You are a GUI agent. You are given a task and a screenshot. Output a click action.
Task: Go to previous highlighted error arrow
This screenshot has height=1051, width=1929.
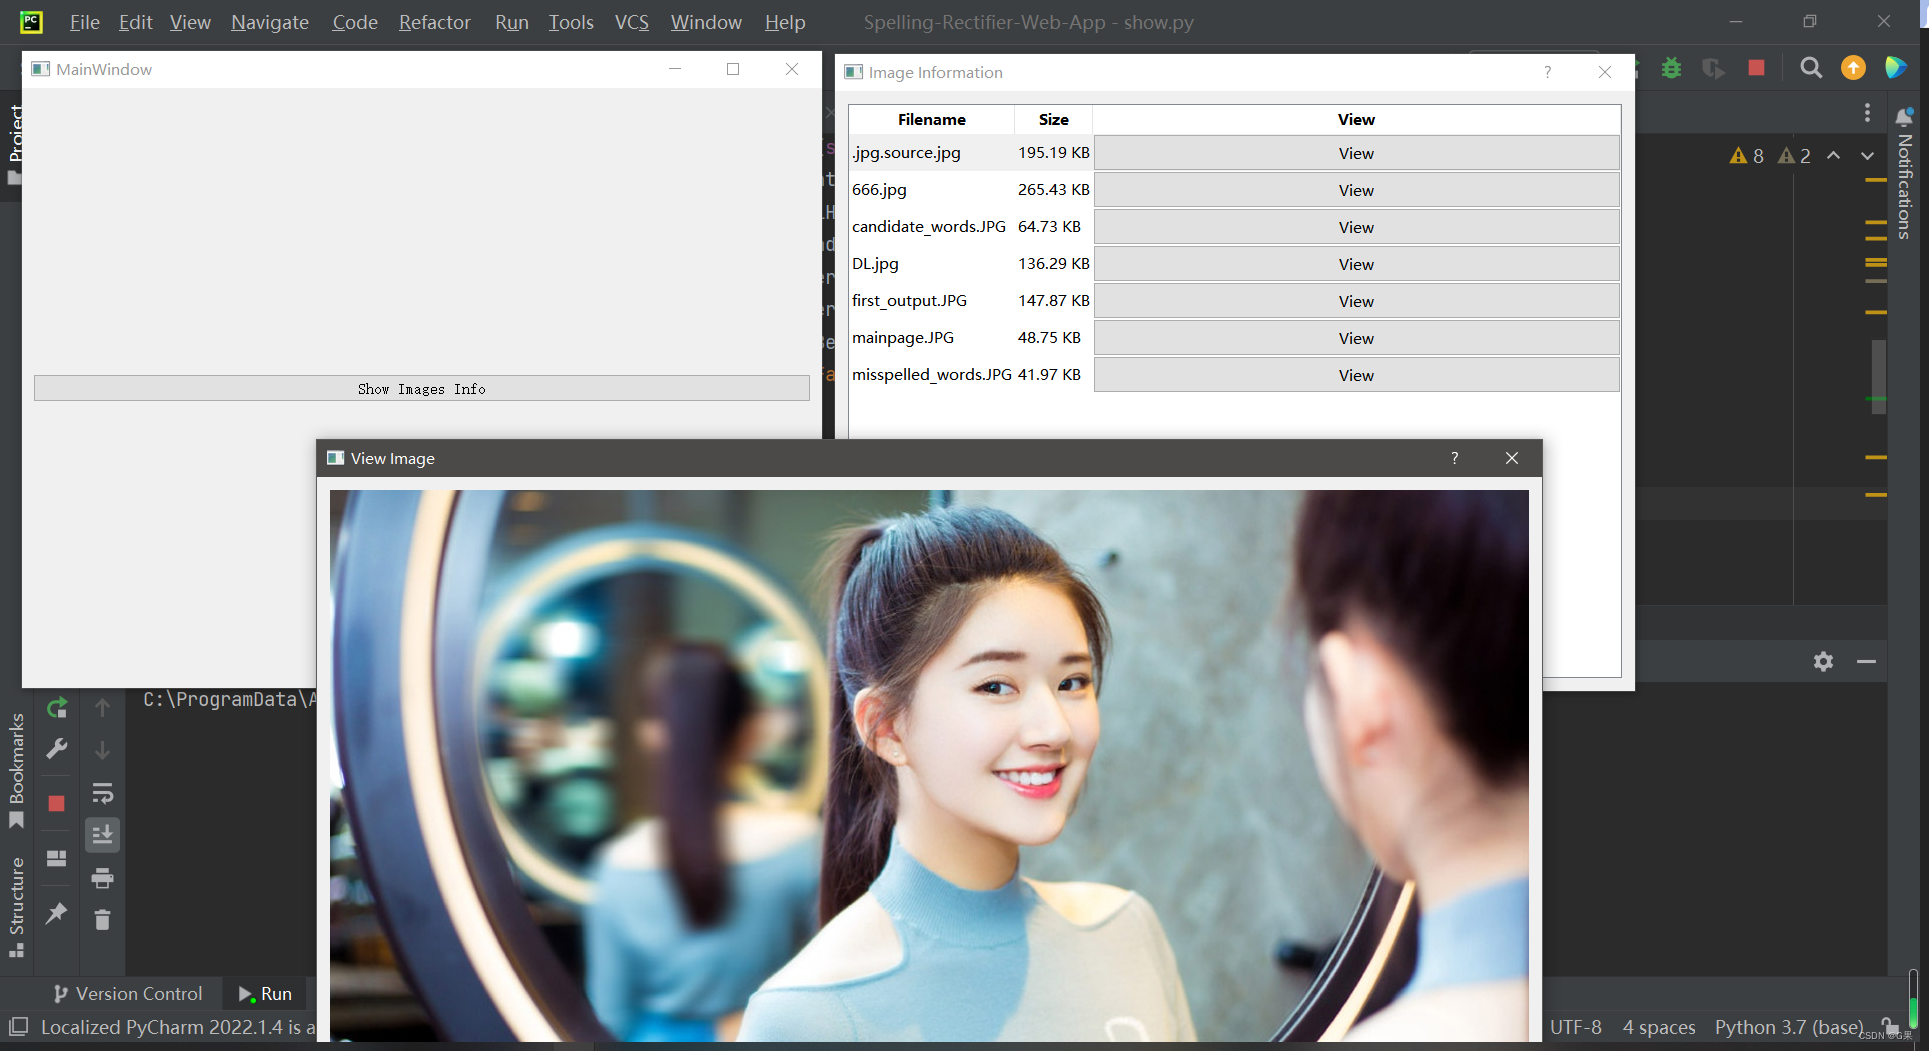[1833, 156]
